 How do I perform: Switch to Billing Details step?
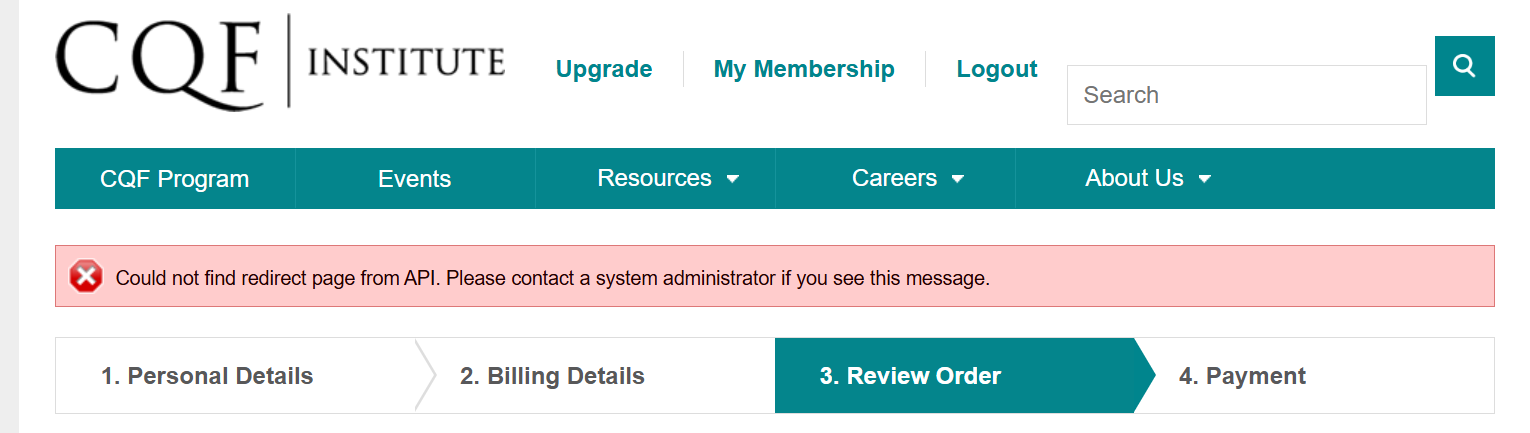[x=552, y=376]
